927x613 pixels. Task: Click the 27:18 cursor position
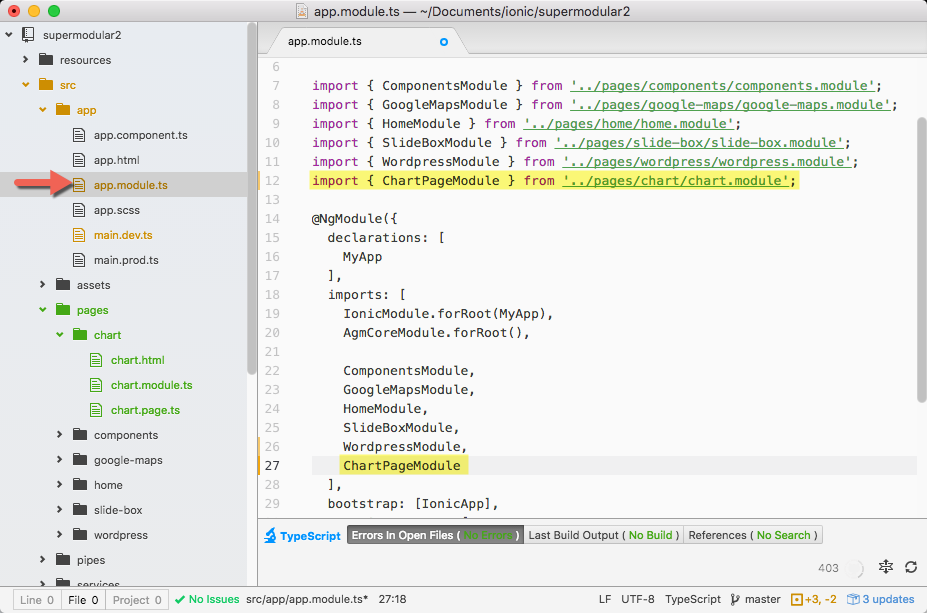[x=392, y=599]
